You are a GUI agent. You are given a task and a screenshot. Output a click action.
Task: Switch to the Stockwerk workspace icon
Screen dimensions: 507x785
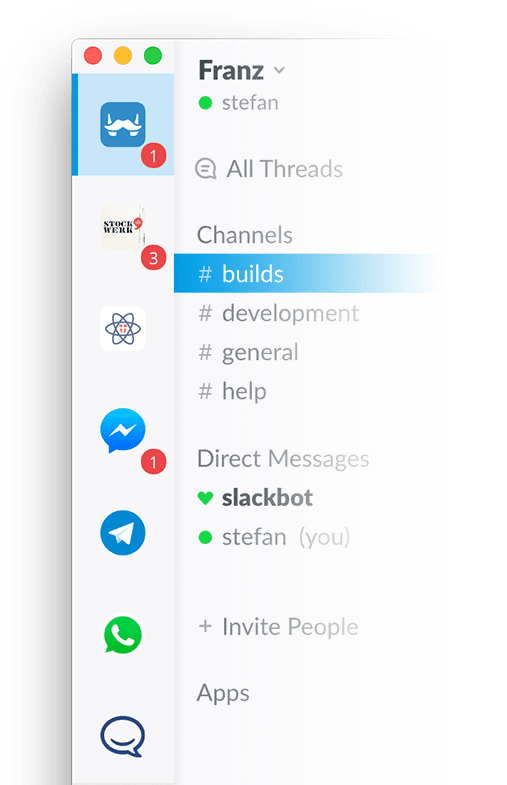click(123, 227)
